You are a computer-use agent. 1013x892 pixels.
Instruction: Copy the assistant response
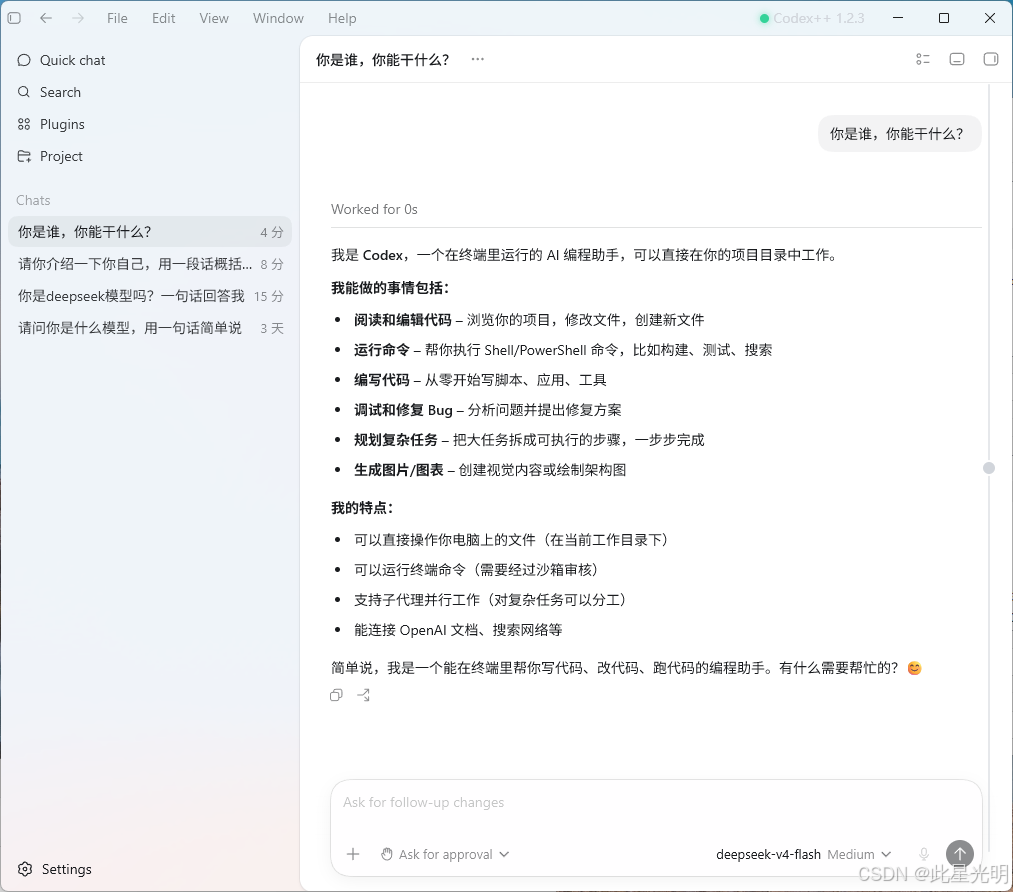coord(336,695)
